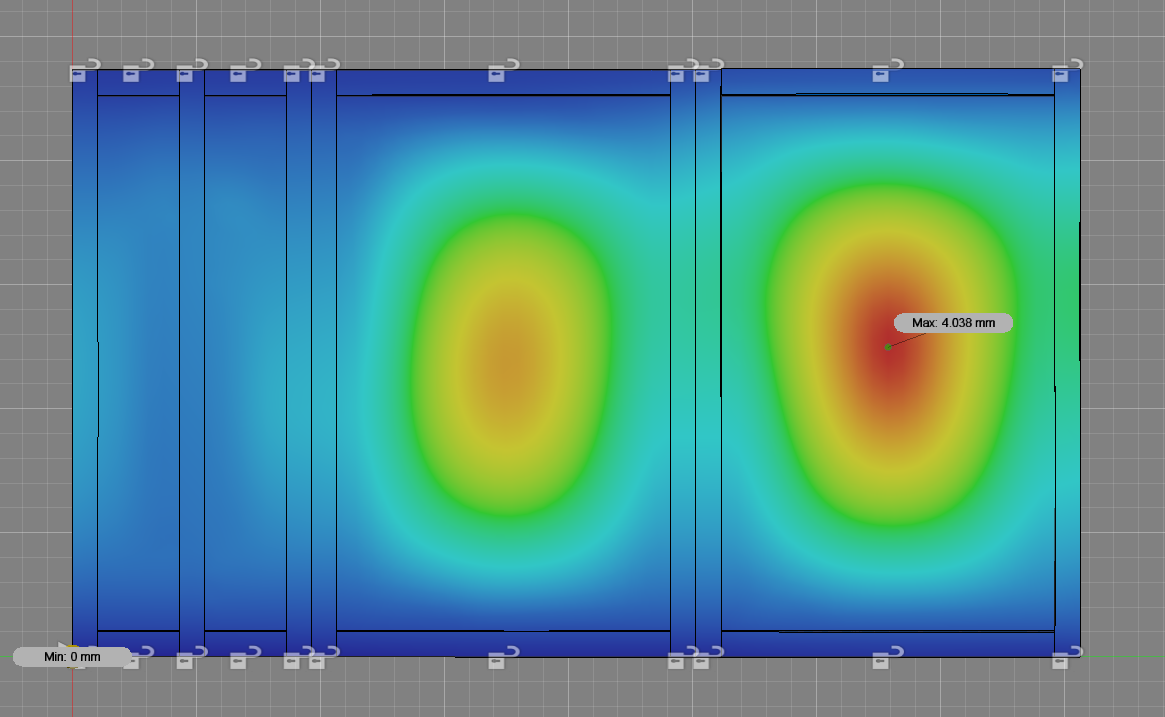Select the far-right vertical edge frame member
This screenshot has width=1165, height=717.
pyautogui.click(x=1067, y=360)
